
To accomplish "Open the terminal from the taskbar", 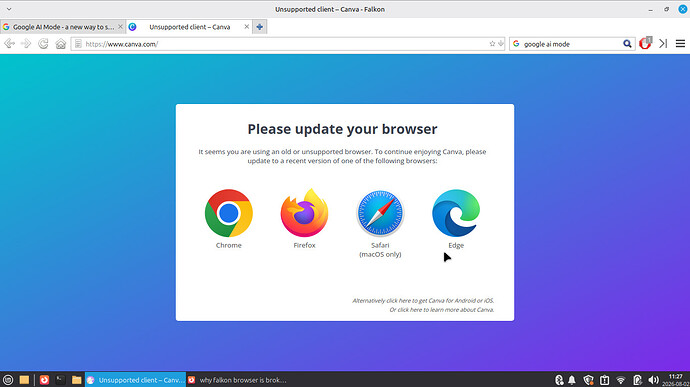I will point(60,380).
